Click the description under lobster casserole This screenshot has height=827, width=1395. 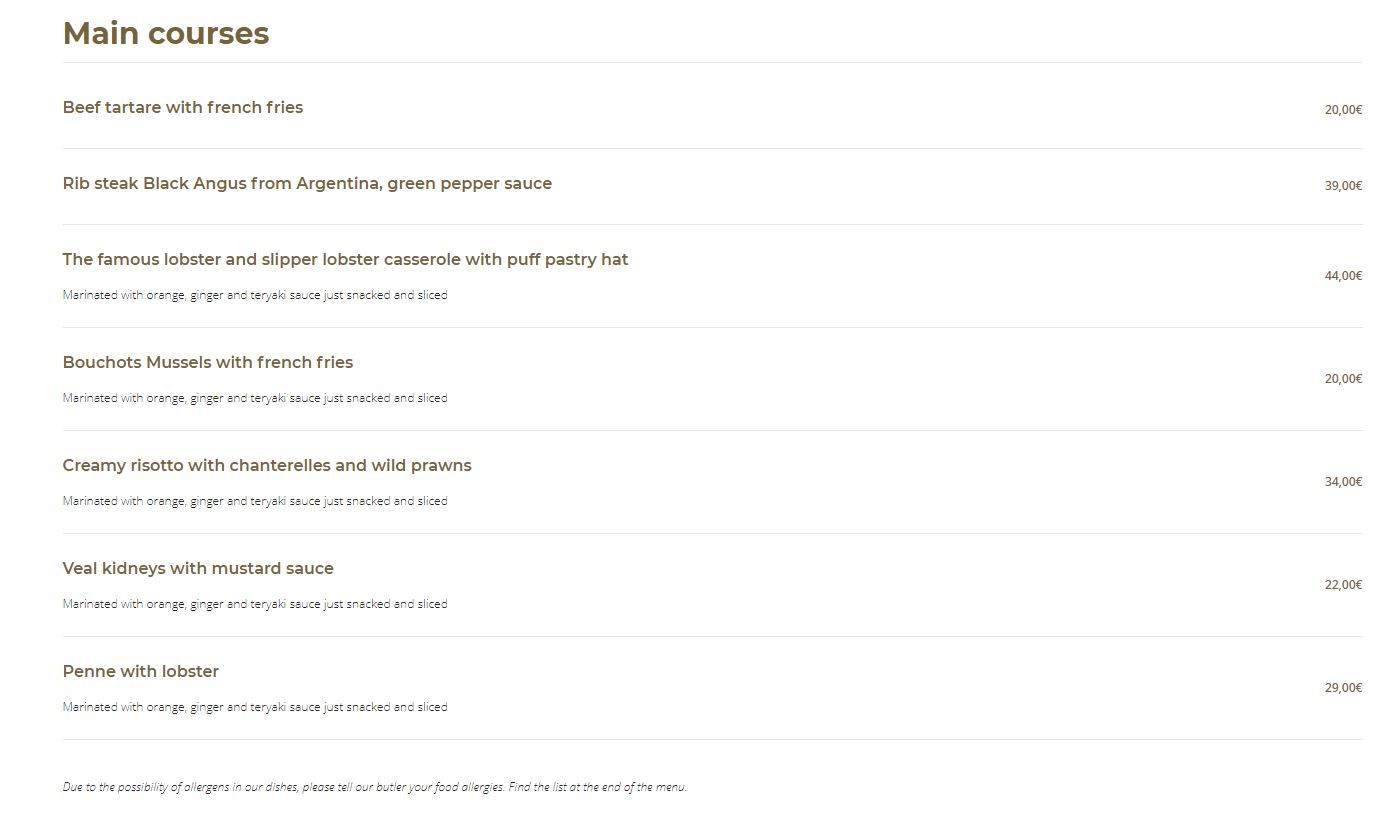(x=255, y=295)
